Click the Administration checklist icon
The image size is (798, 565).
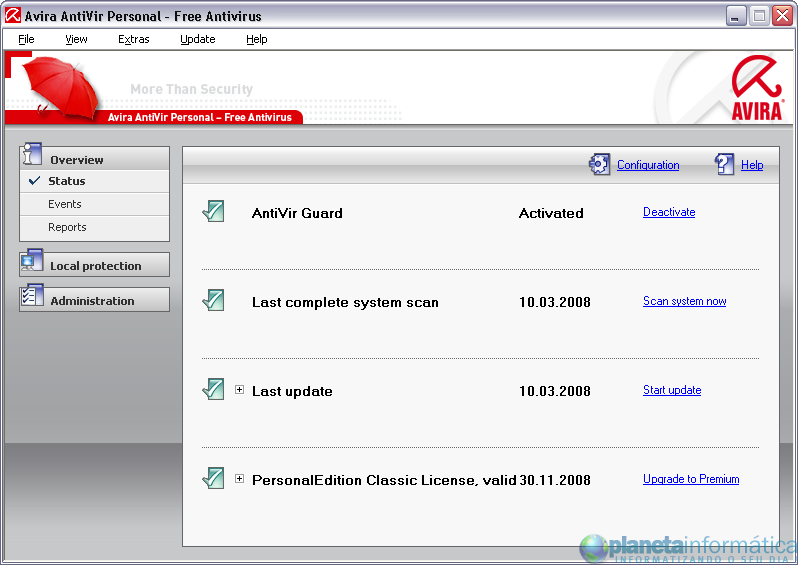pos(32,296)
